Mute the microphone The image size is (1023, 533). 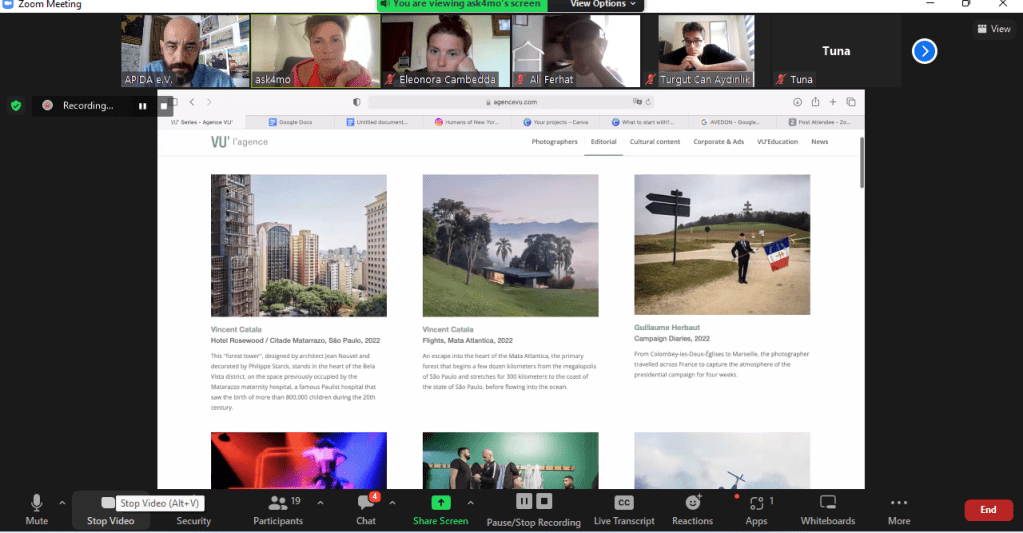[37, 502]
